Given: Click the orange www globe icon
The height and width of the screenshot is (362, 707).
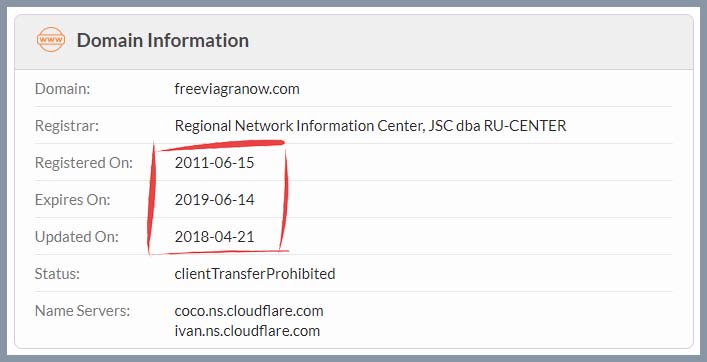Looking at the screenshot, I should (51, 40).
